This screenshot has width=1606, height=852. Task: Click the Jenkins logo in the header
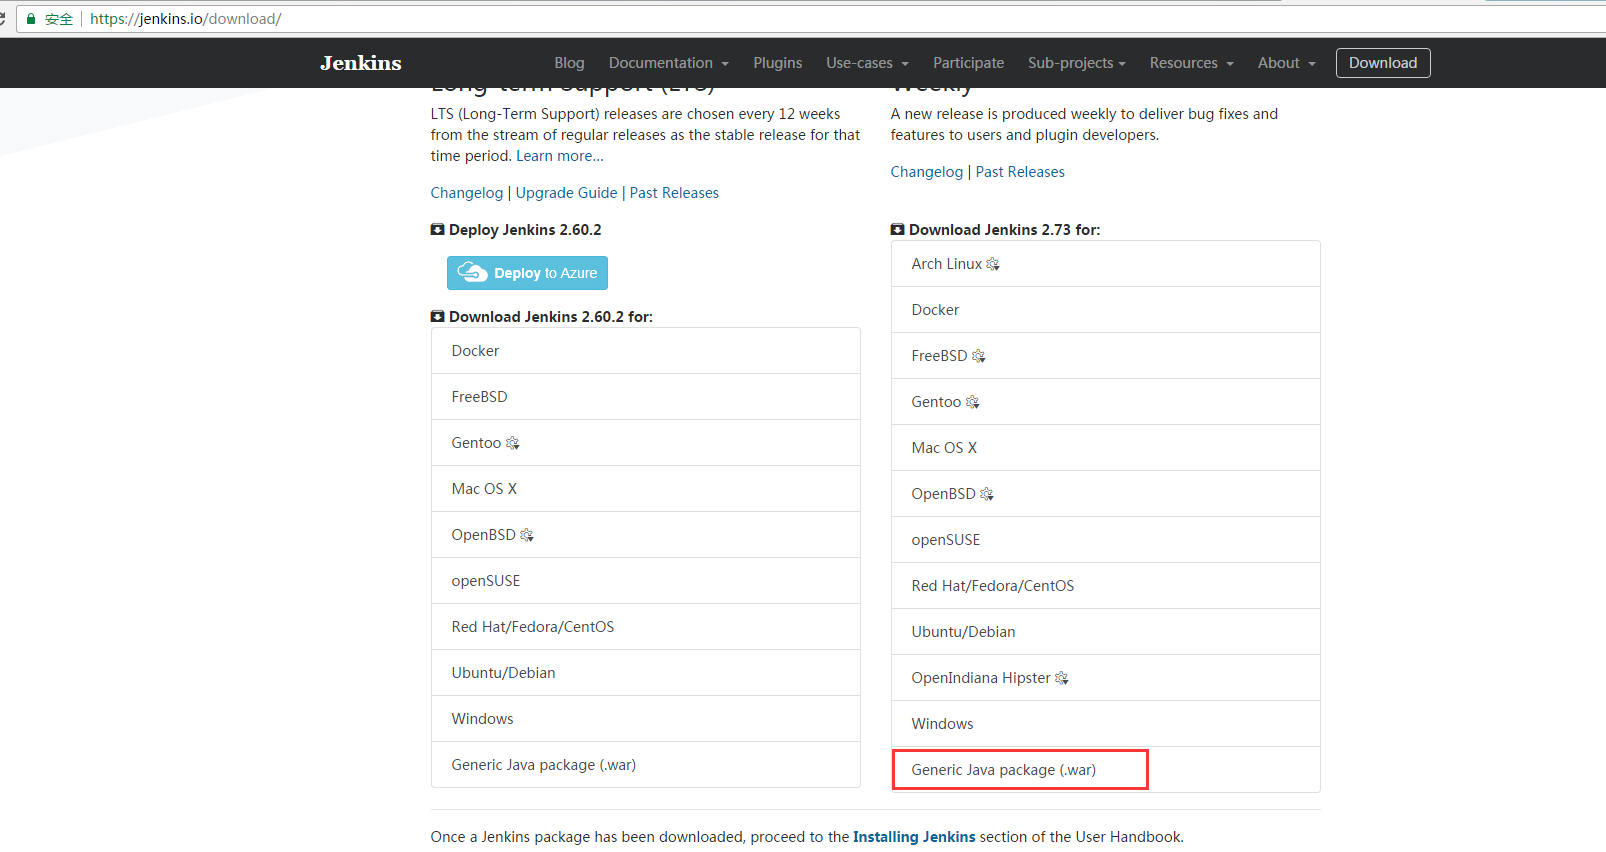point(361,63)
